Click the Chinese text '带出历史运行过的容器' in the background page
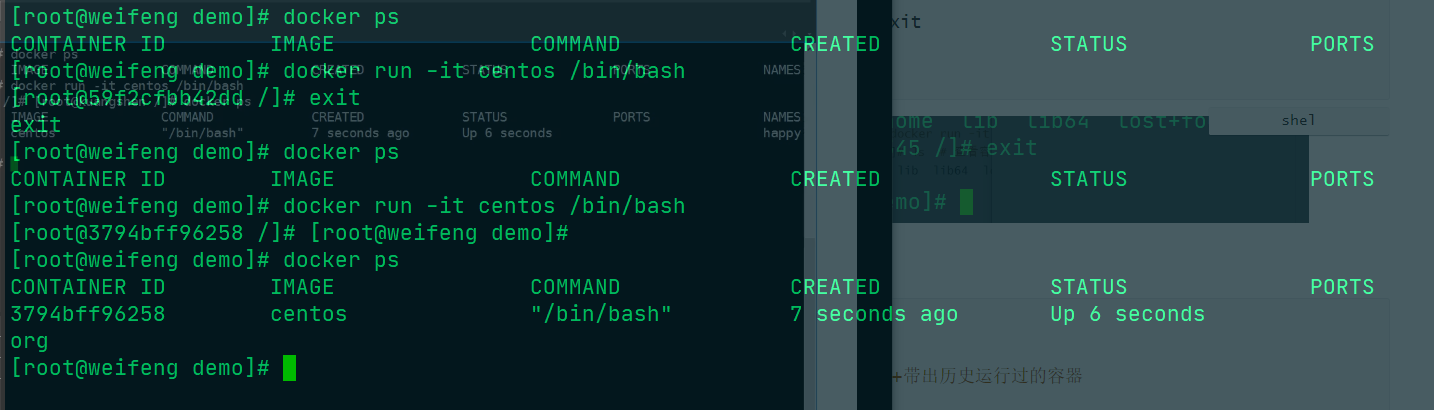 click(x=992, y=376)
